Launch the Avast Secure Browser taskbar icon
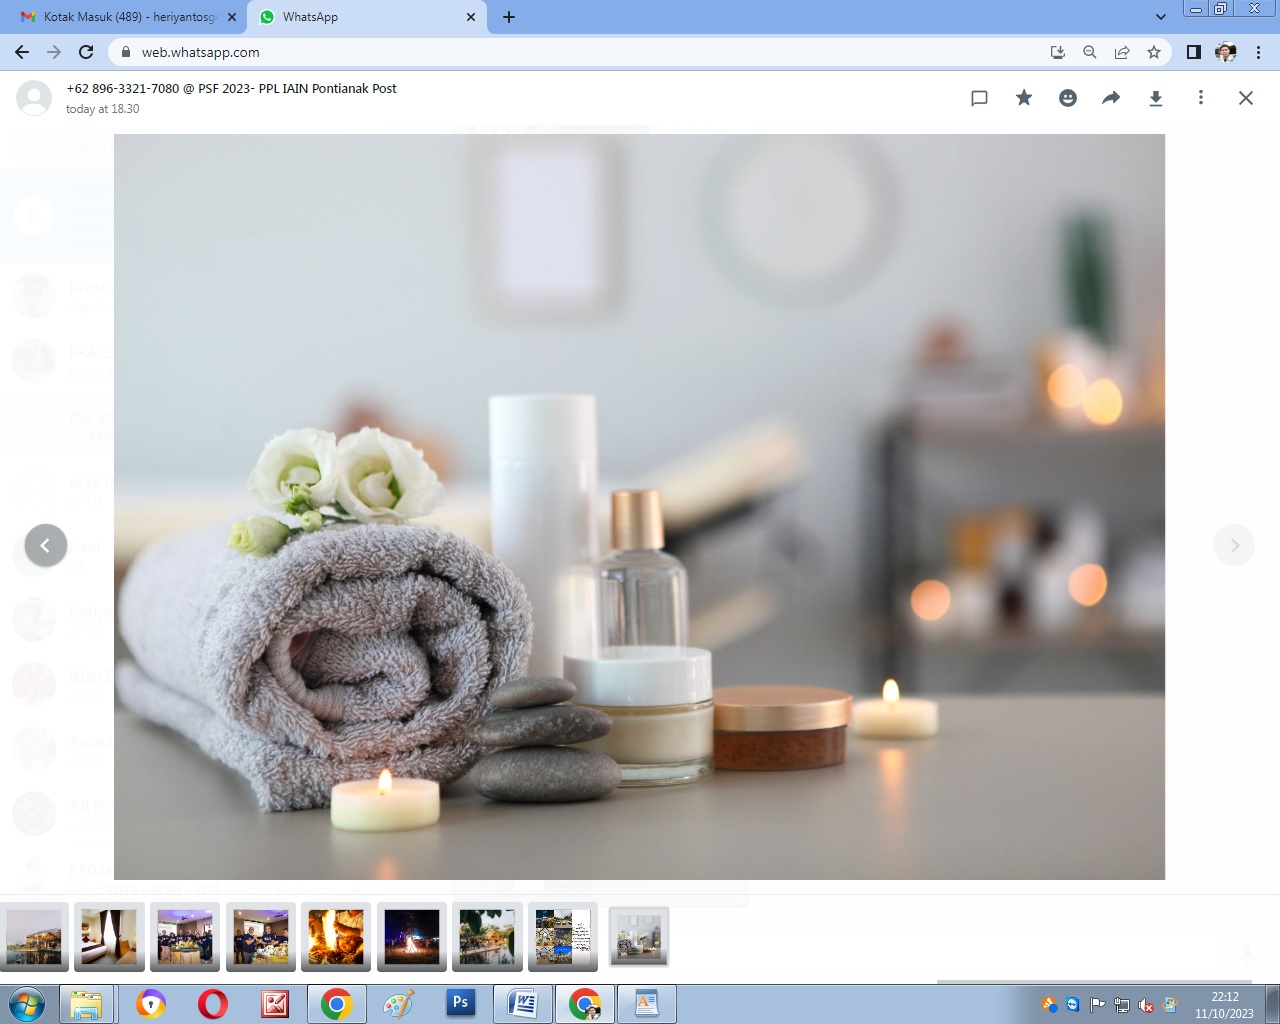Screen dimensions: 1280x1024 151,1004
